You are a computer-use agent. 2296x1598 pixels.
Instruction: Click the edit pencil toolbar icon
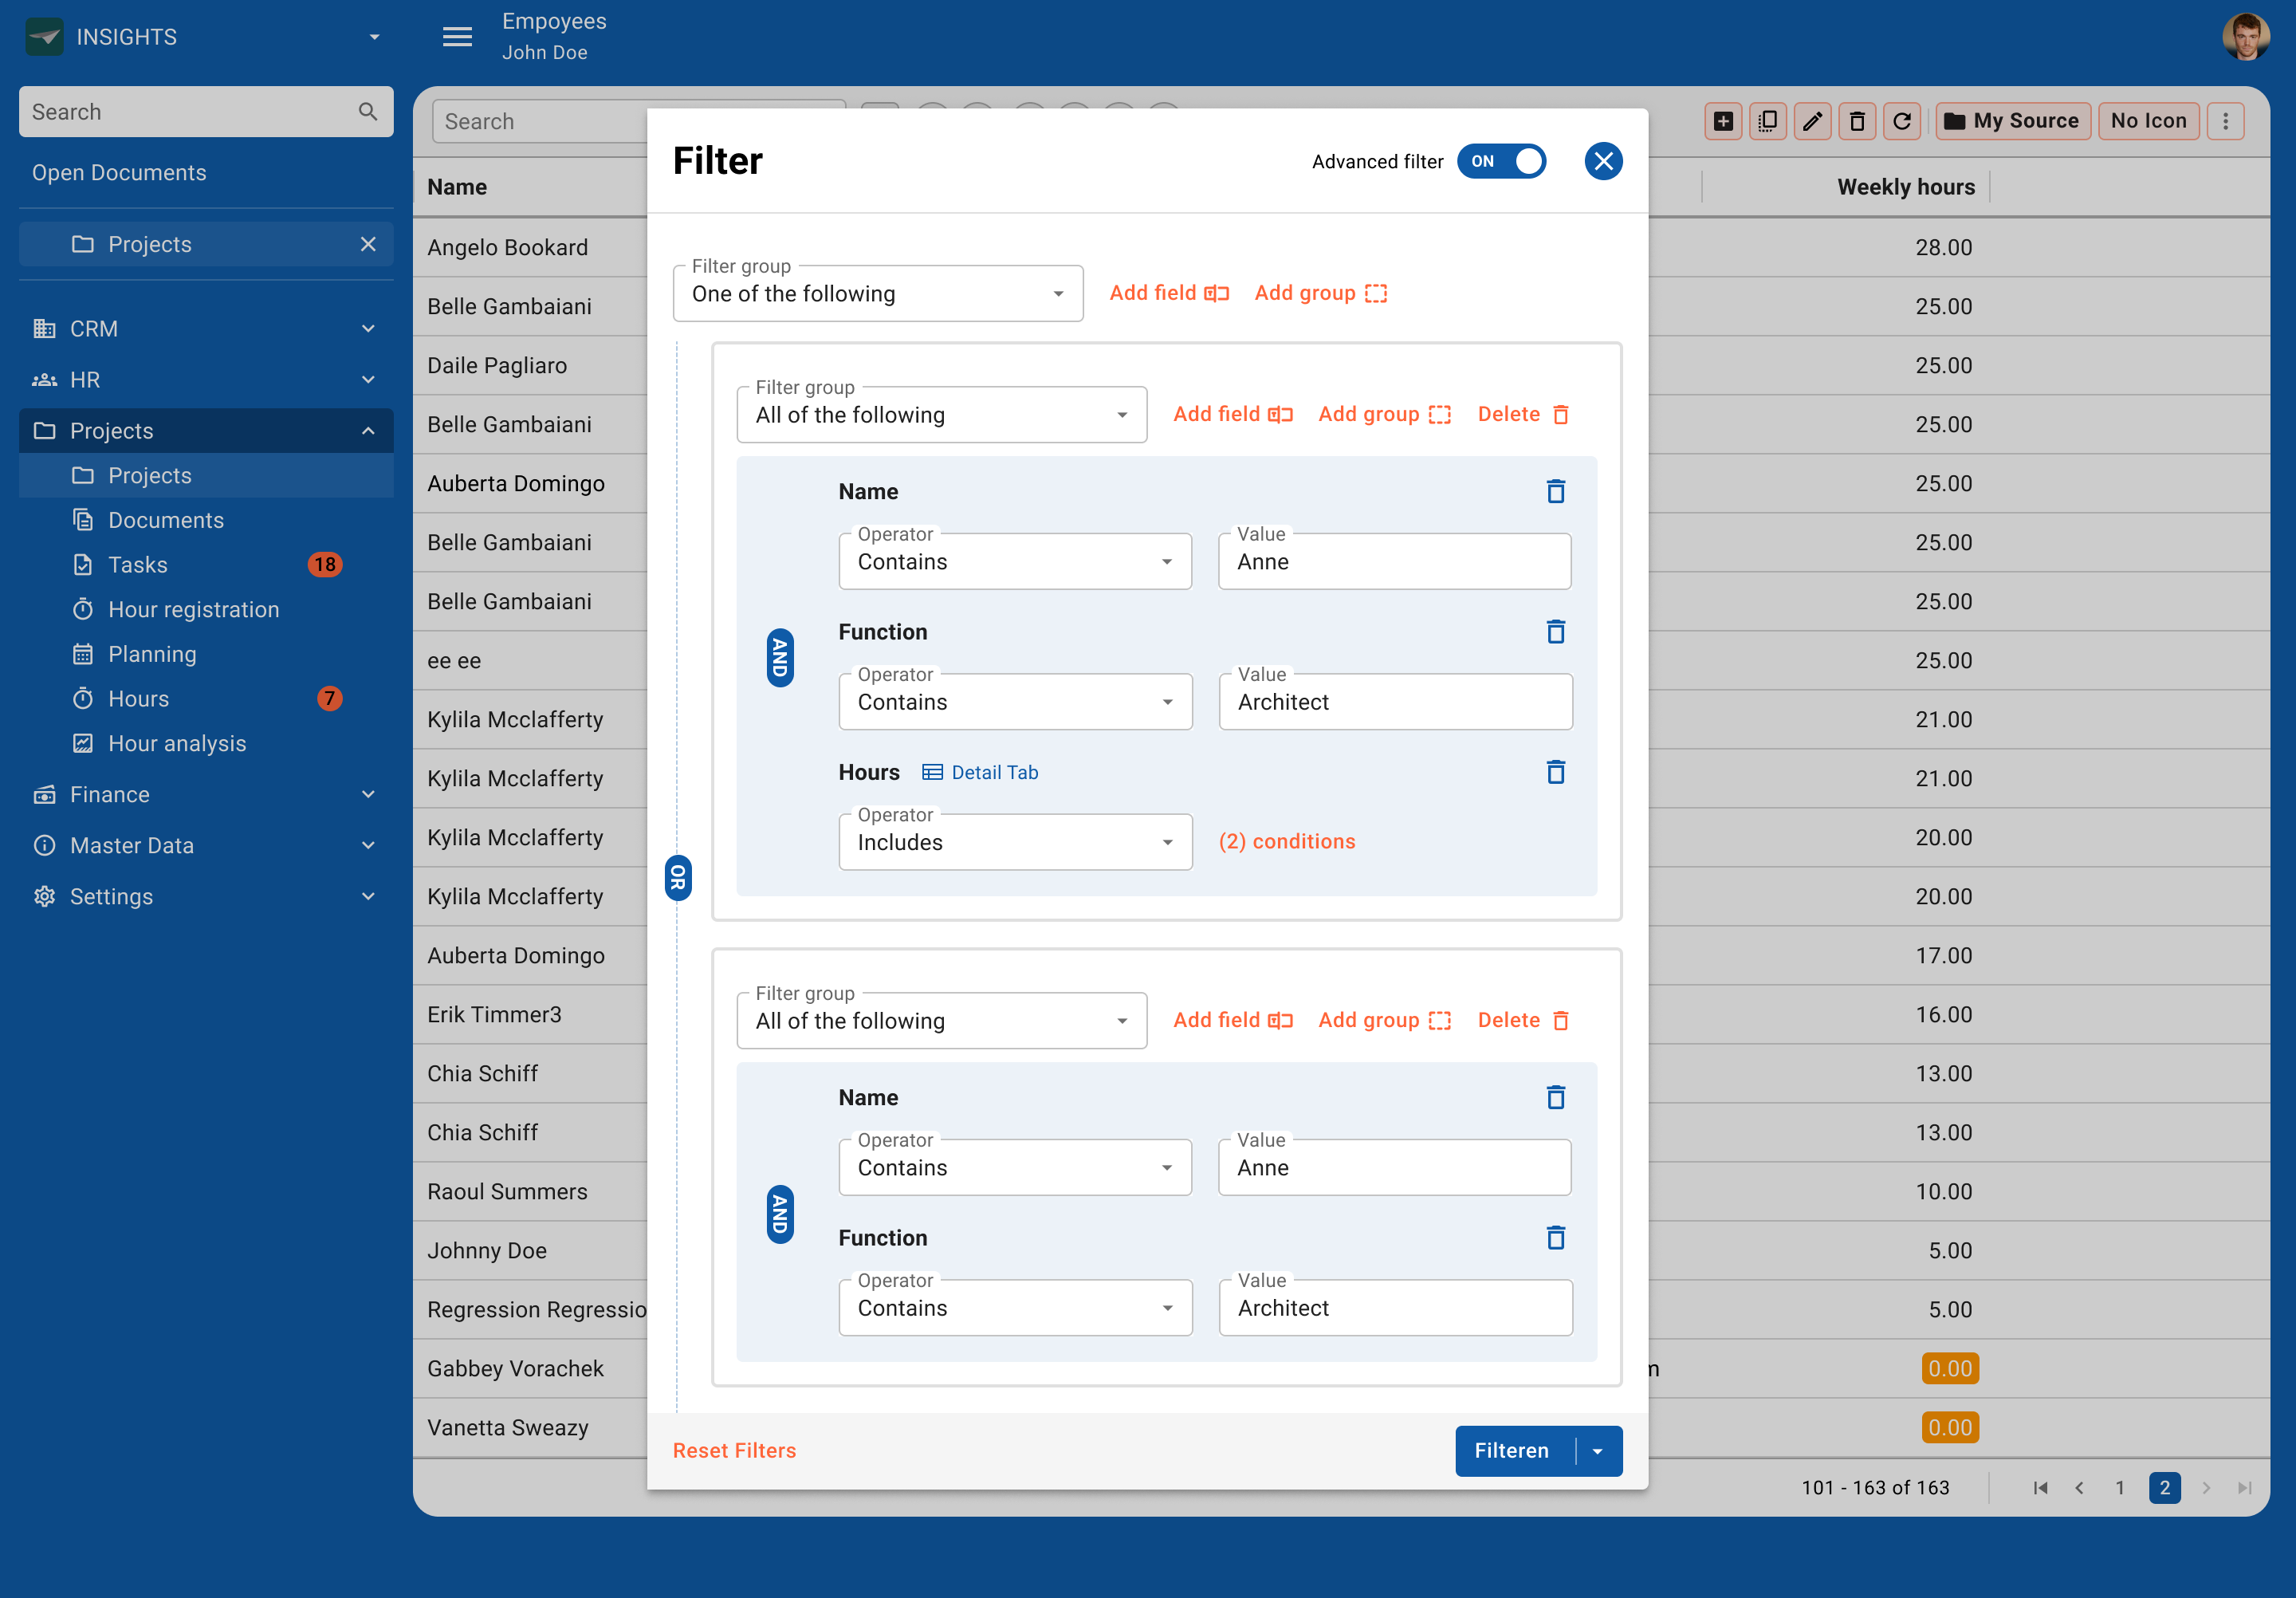(x=1812, y=121)
